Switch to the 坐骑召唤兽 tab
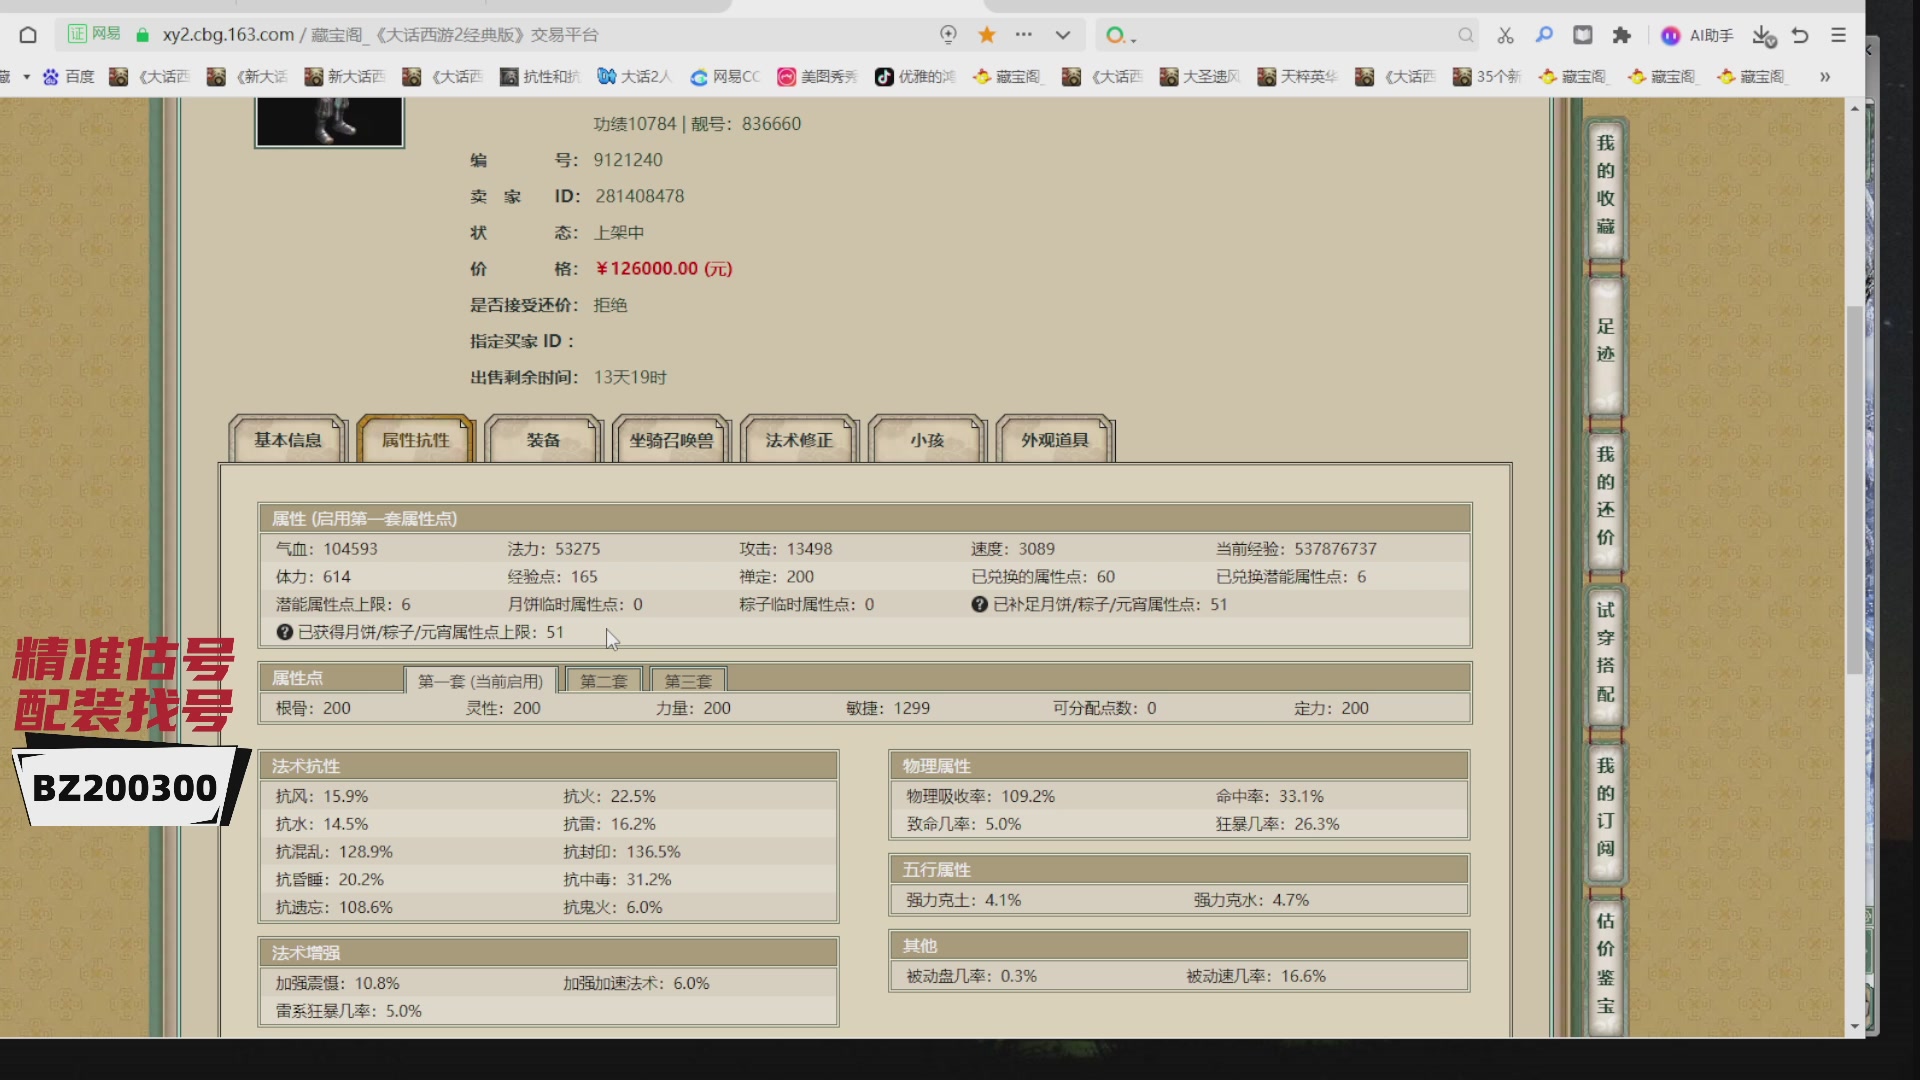 672,440
